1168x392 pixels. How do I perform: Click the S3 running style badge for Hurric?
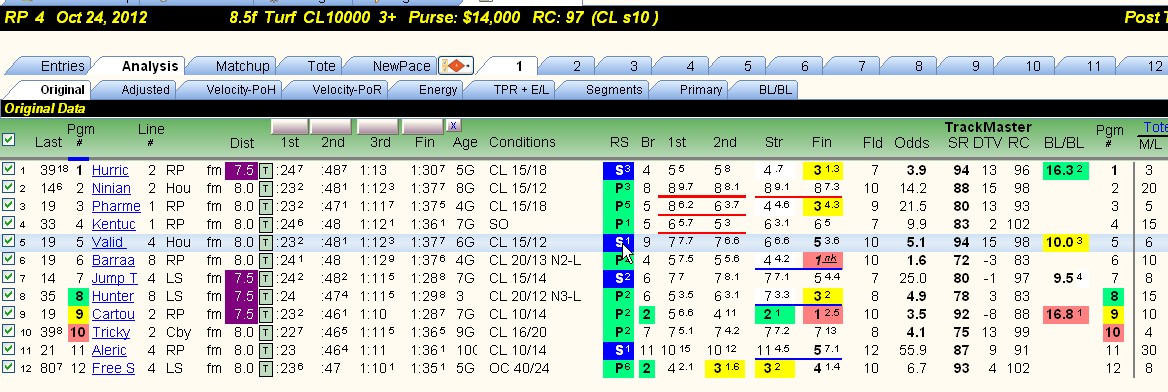pos(618,171)
